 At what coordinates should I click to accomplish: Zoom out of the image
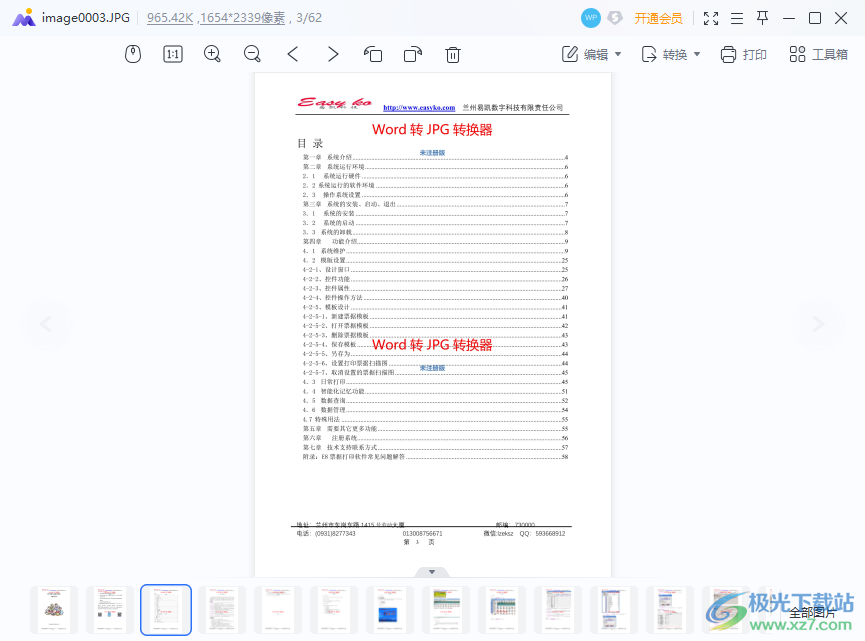pyautogui.click(x=252, y=54)
